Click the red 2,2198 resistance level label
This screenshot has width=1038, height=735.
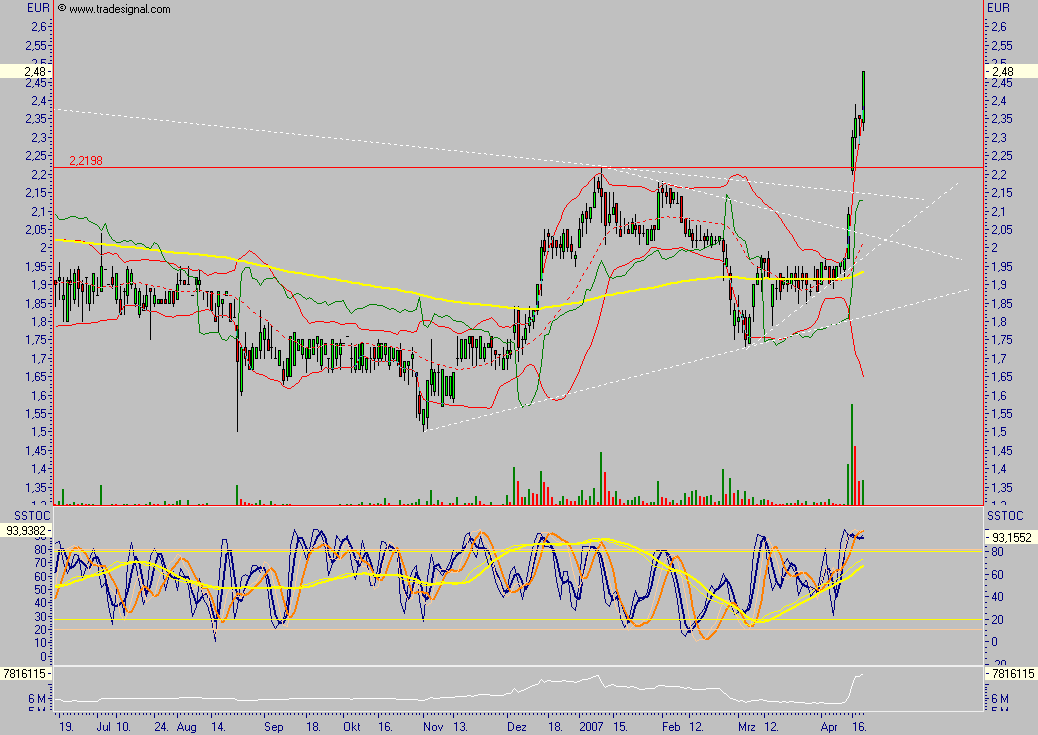pos(86,161)
